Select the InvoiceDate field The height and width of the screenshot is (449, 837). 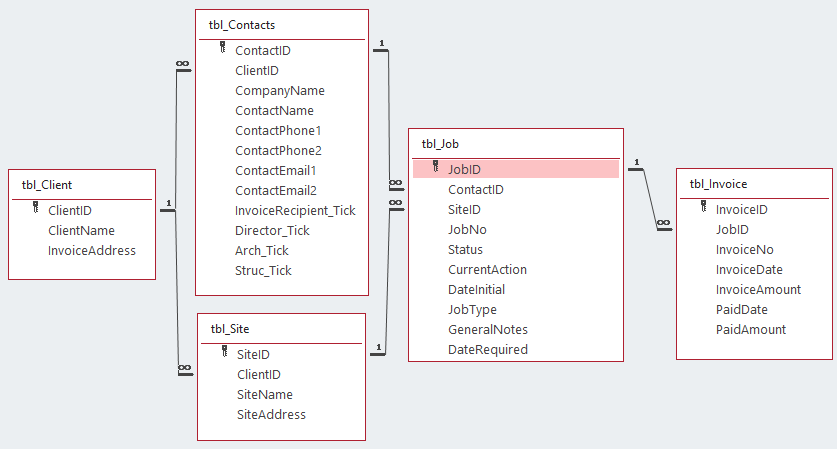749,269
